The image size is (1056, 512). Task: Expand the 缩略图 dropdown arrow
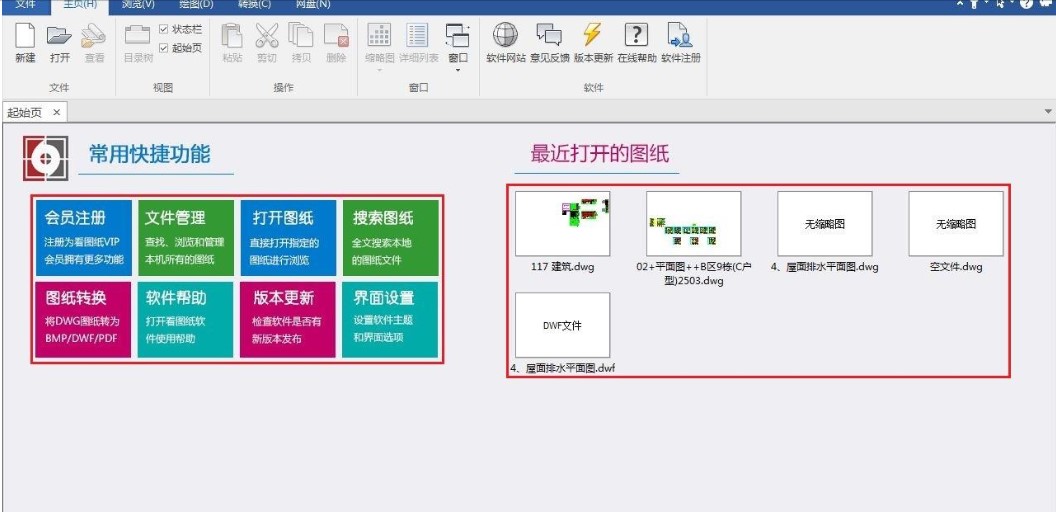pos(379,70)
